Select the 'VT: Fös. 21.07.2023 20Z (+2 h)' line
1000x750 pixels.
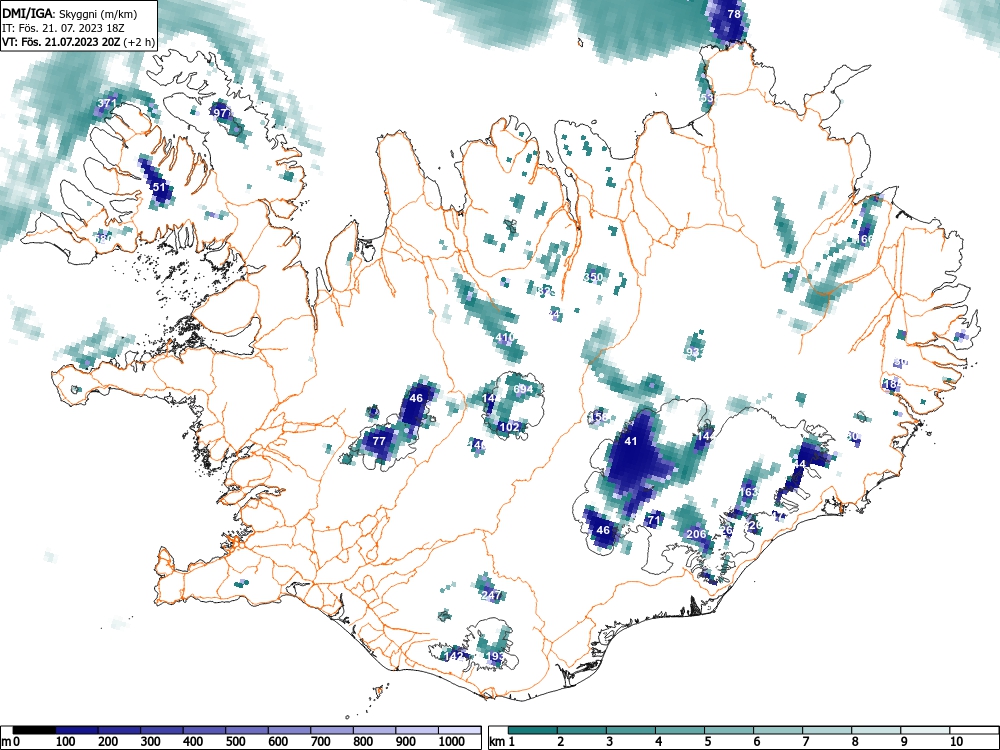coord(78,42)
